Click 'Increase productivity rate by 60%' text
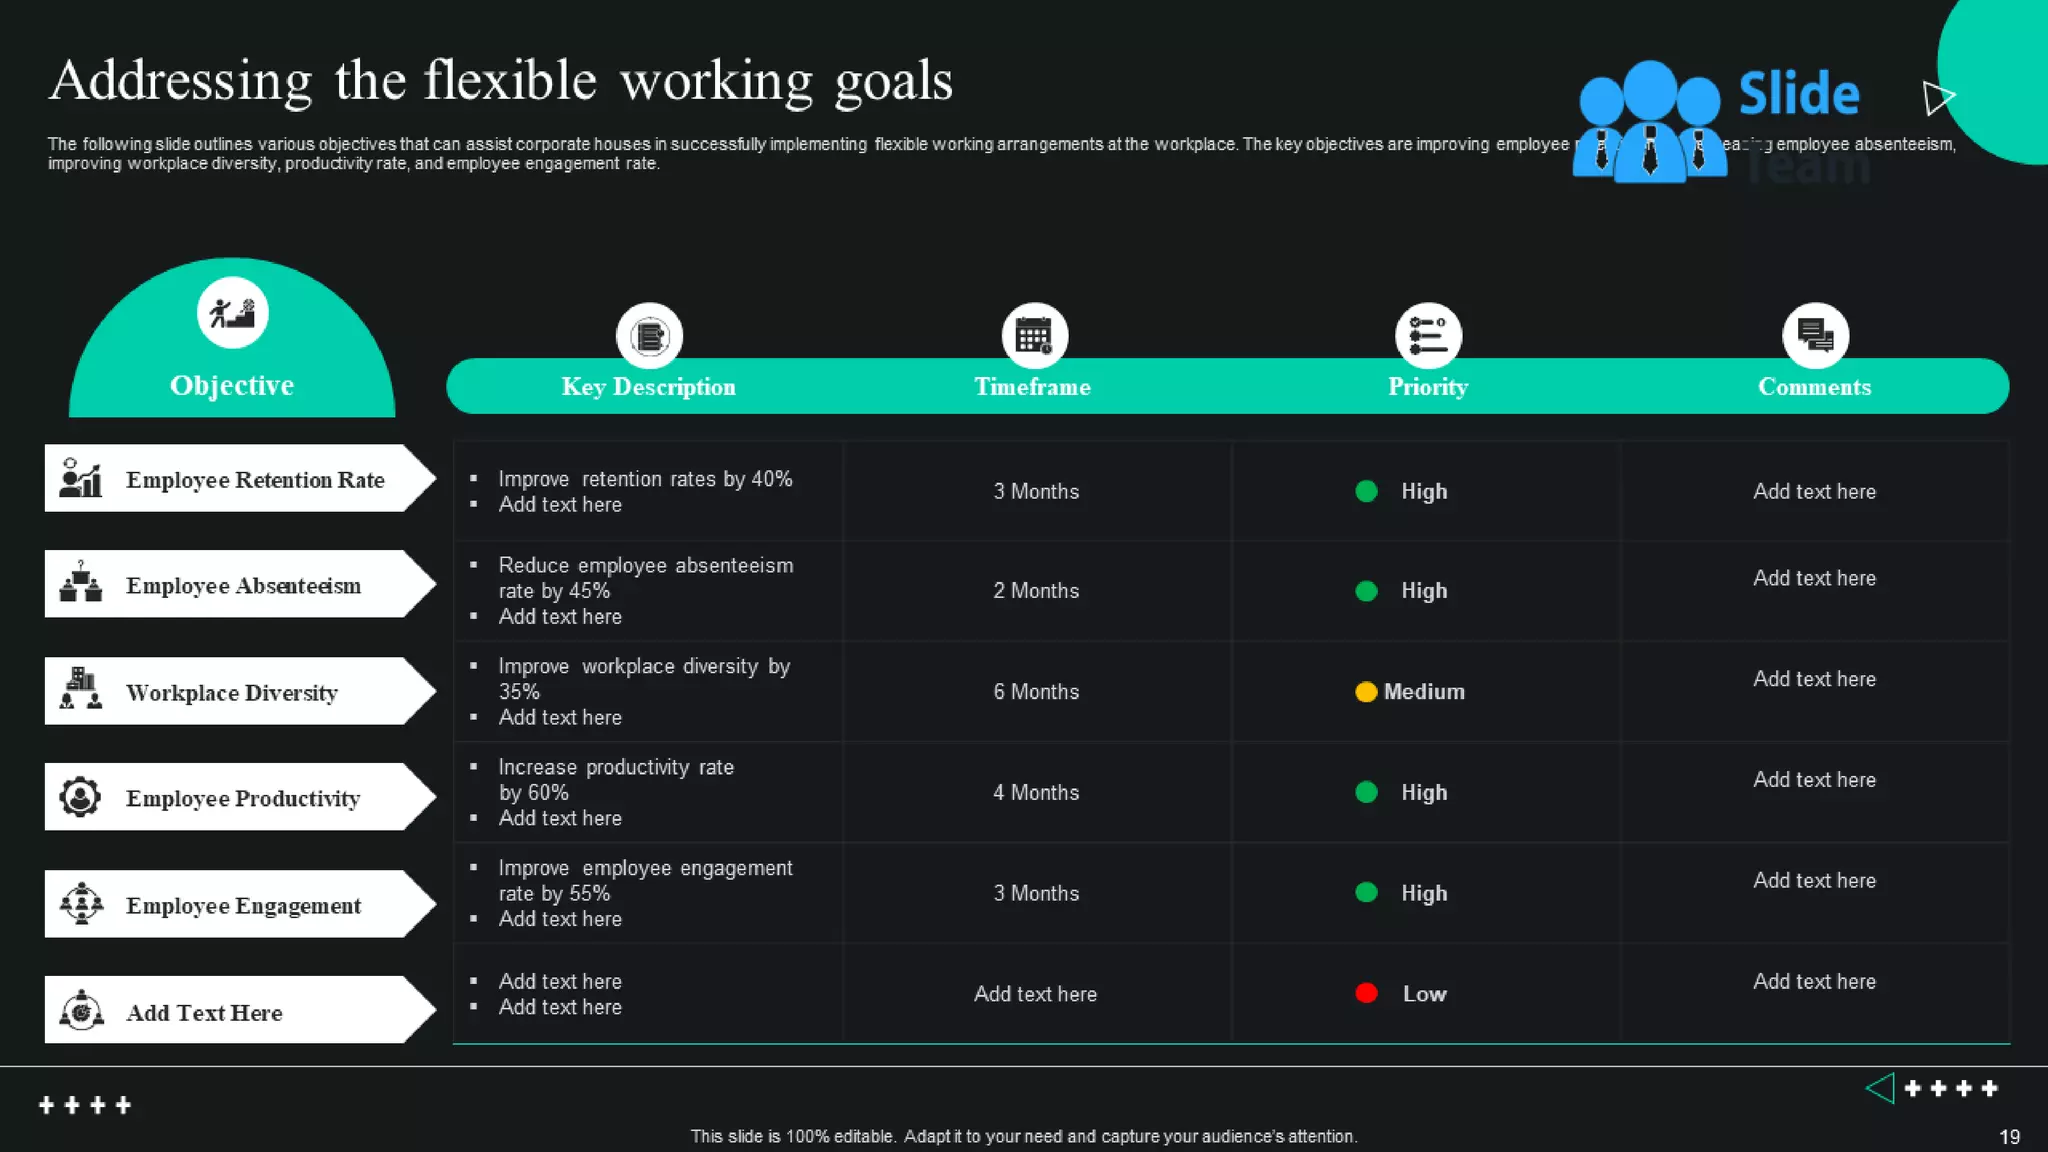 pyautogui.click(x=616, y=780)
